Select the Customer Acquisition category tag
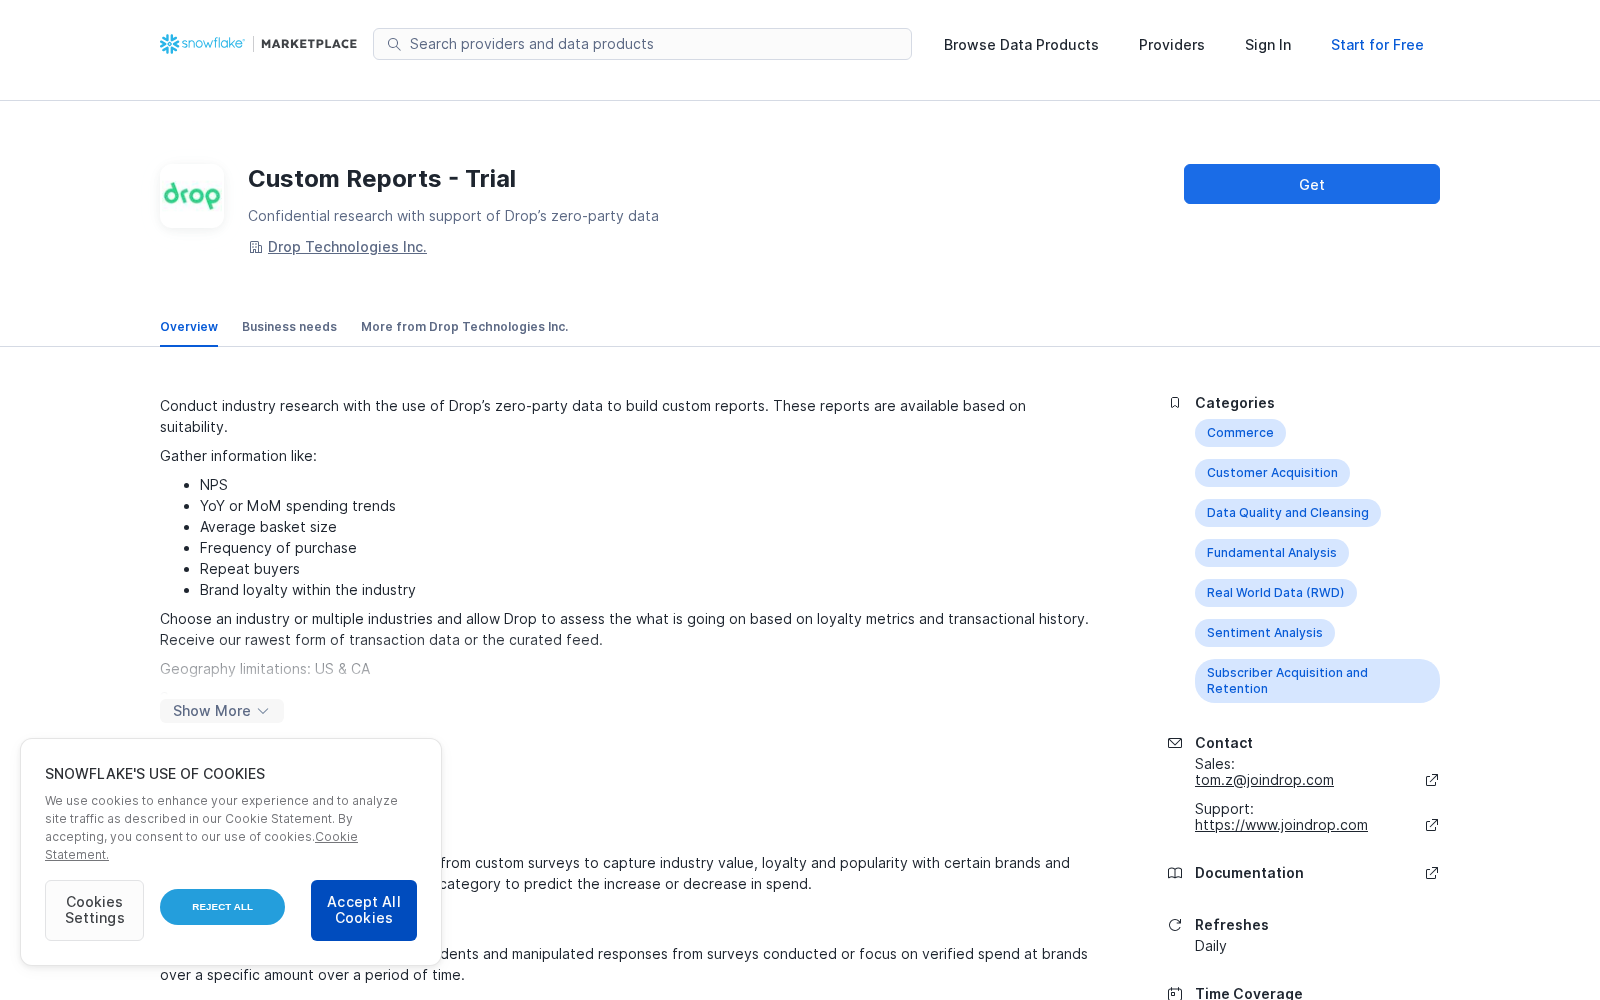Viewport: 1600px width, 1000px height. pos(1272,473)
